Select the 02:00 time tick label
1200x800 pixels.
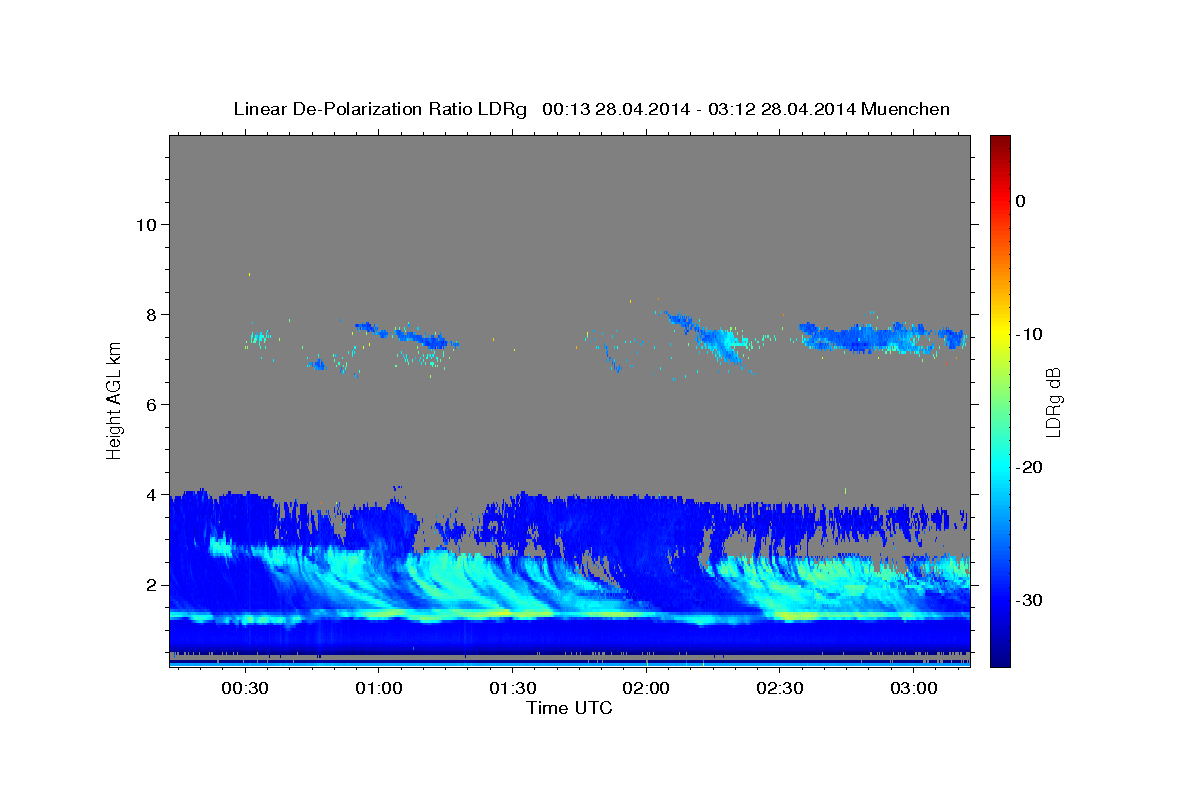647,689
